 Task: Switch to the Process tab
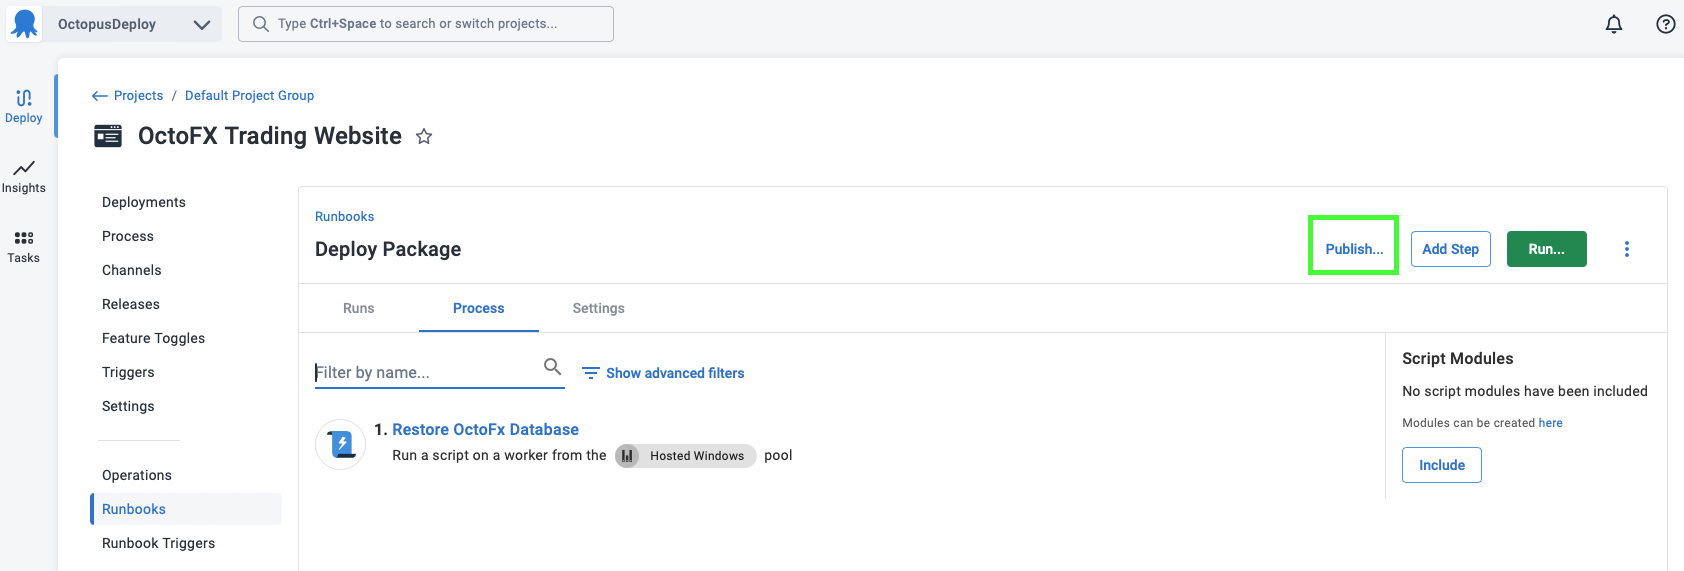pyautogui.click(x=479, y=308)
